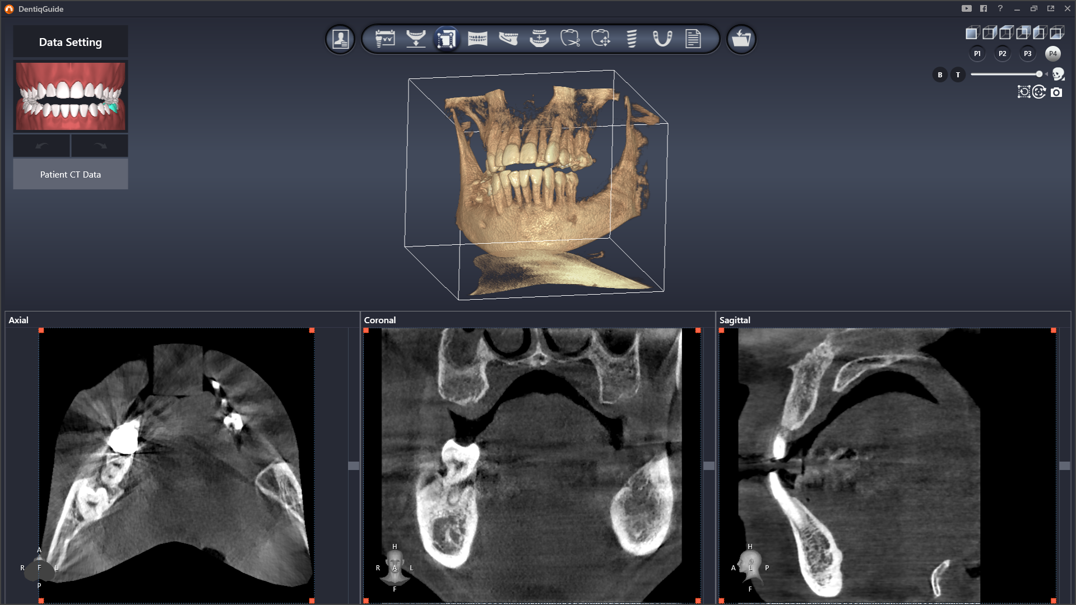
Task: Toggle the B render button
Action: coord(939,75)
